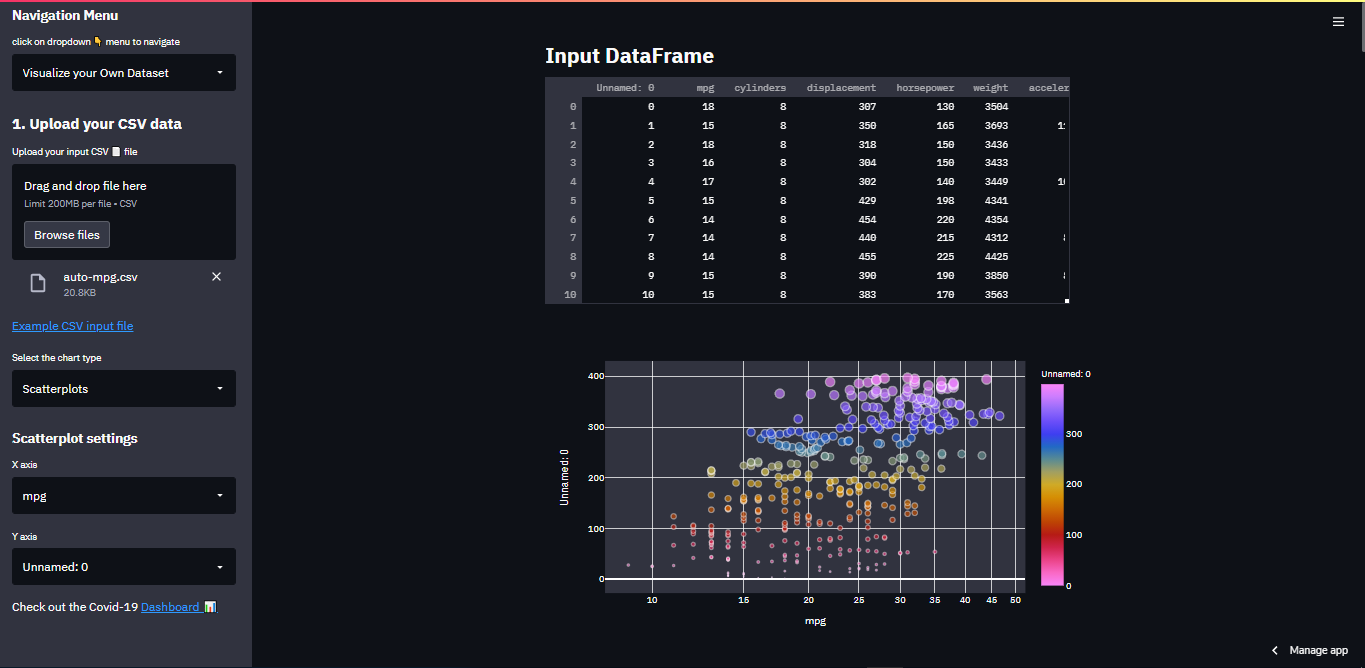Click the weight cell with value 4425
The image size is (1365, 668).
point(989,257)
